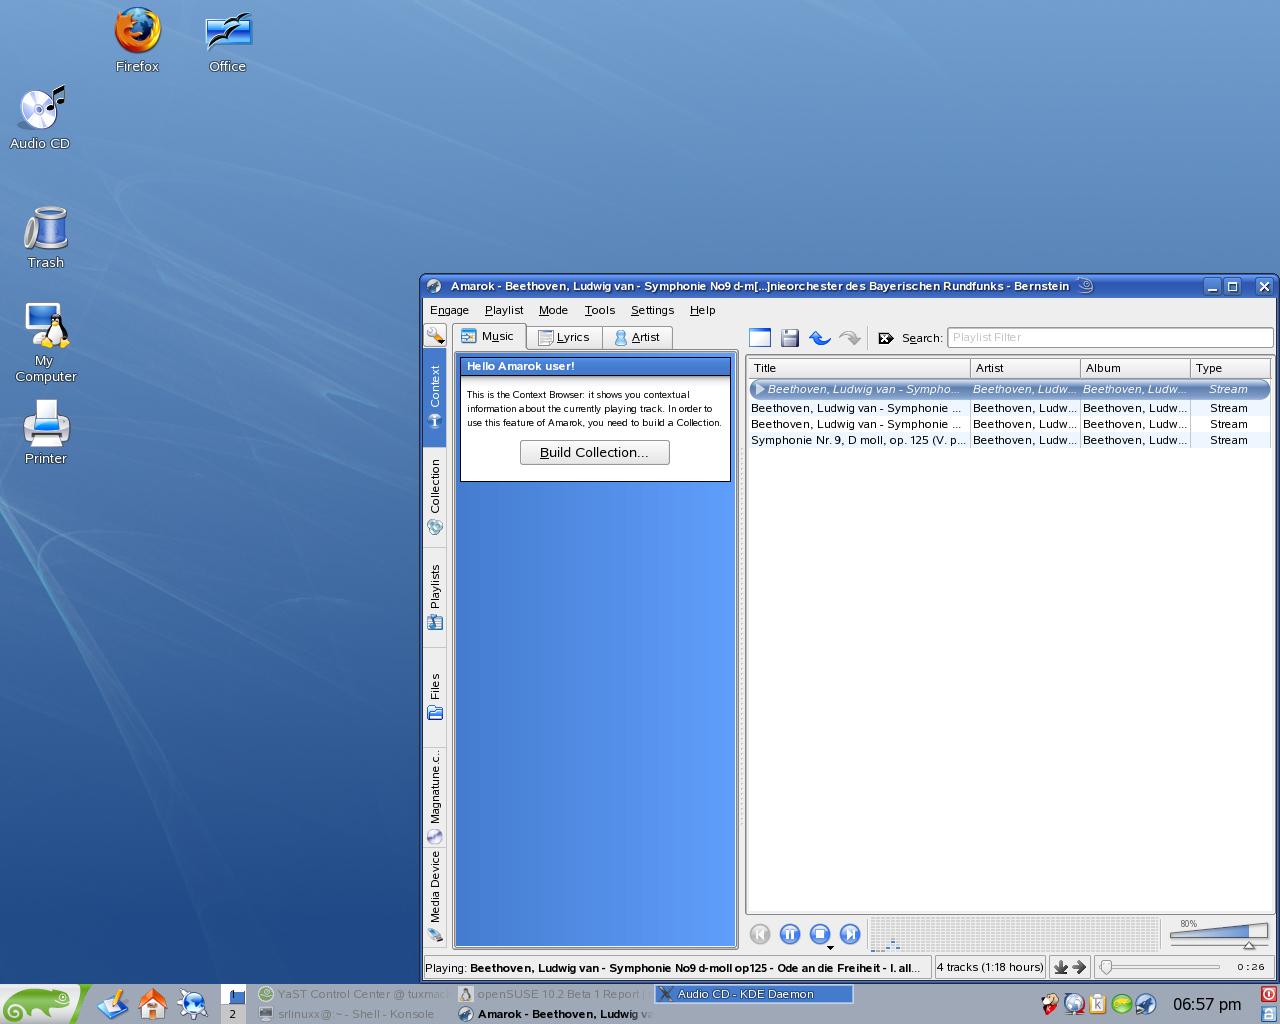The height and width of the screenshot is (1024, 1280).
Task: Open the Office desktop icon
Action: point(228,41)
